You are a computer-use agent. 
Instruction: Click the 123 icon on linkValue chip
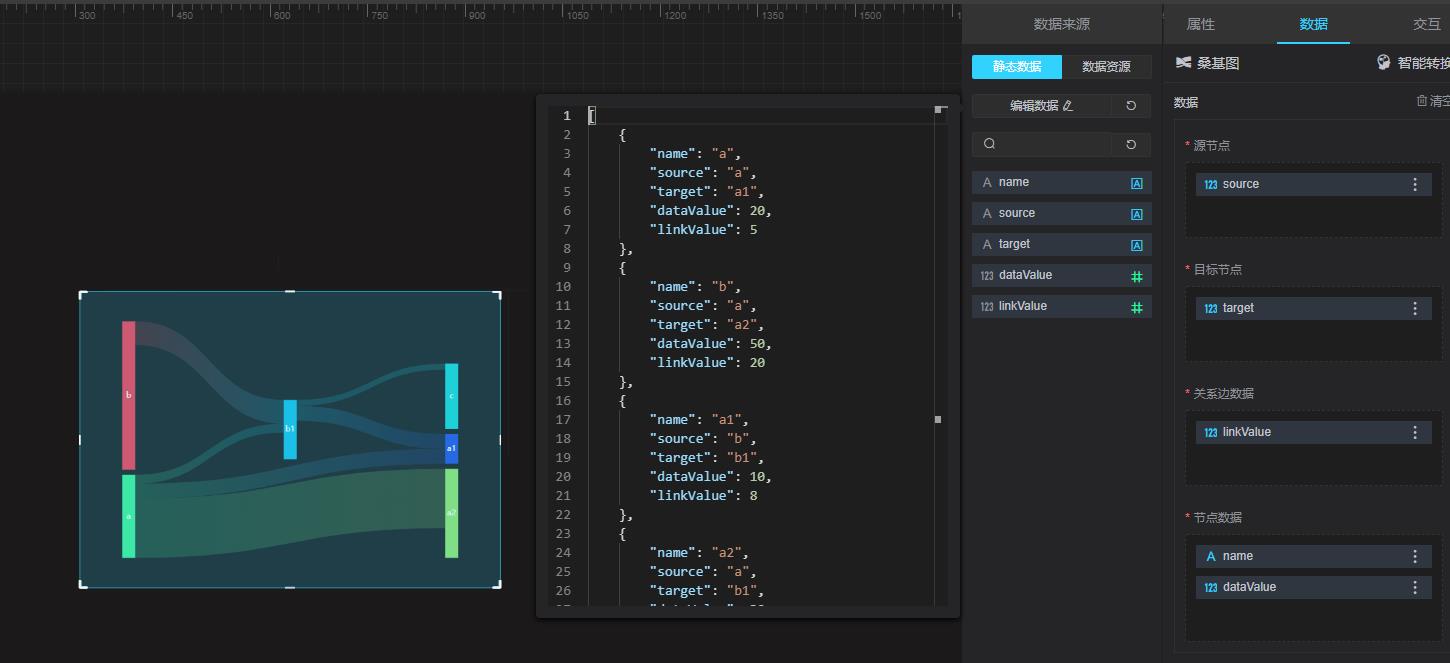point(1211,433)
